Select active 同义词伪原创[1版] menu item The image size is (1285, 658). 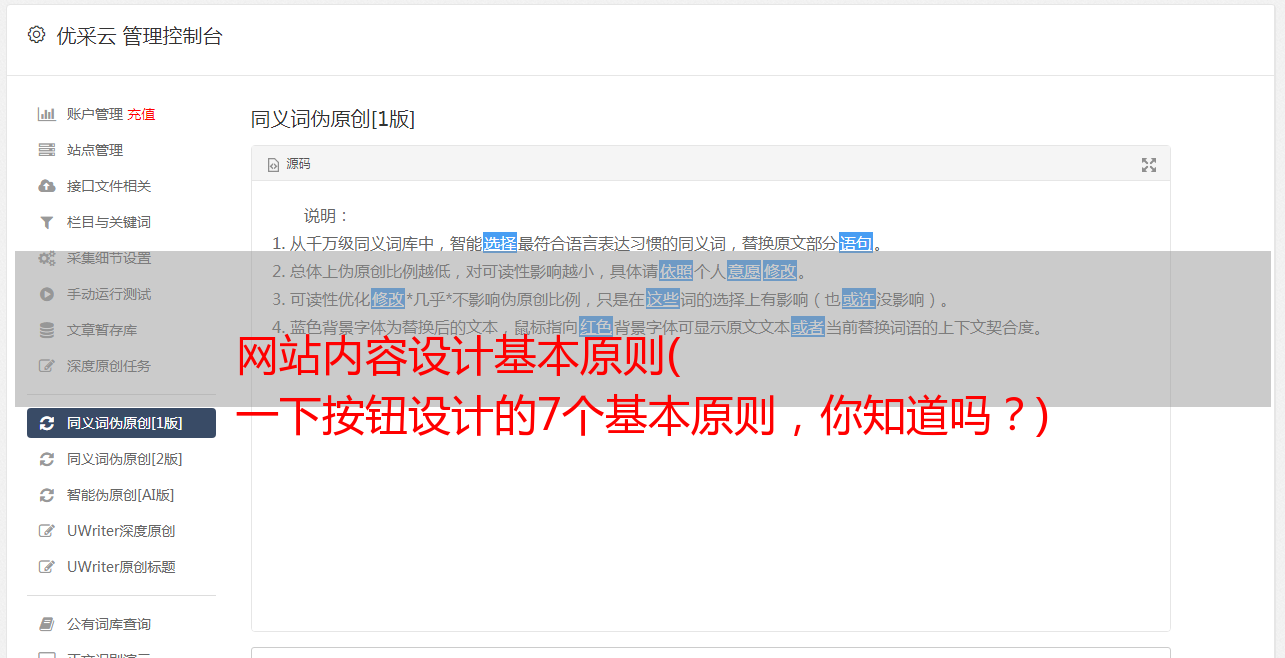[121, 423]
